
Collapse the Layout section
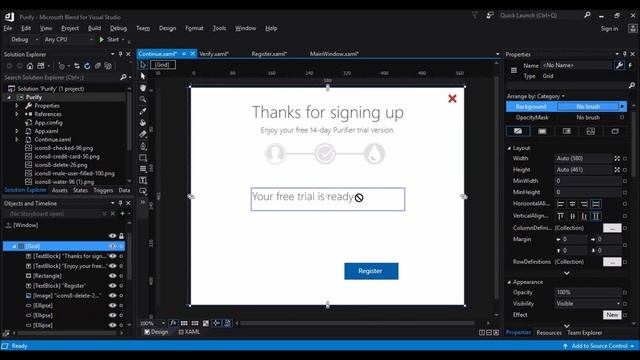click(x=509, y=148)
